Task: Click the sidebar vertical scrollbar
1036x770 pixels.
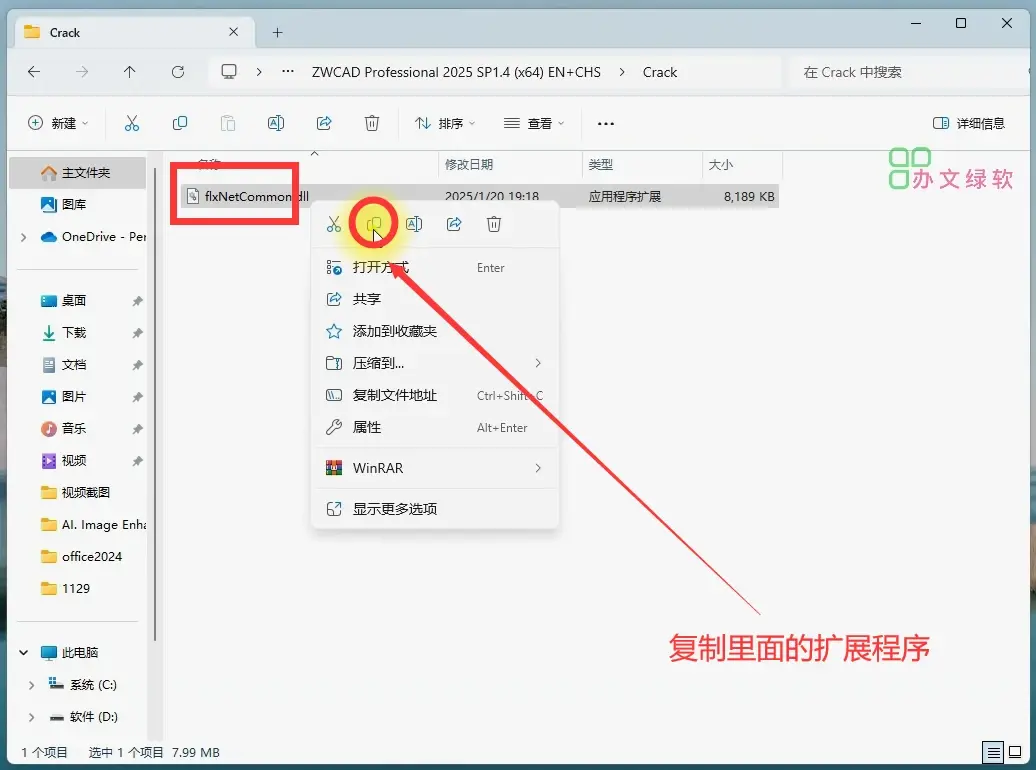Action: [155, 403]
